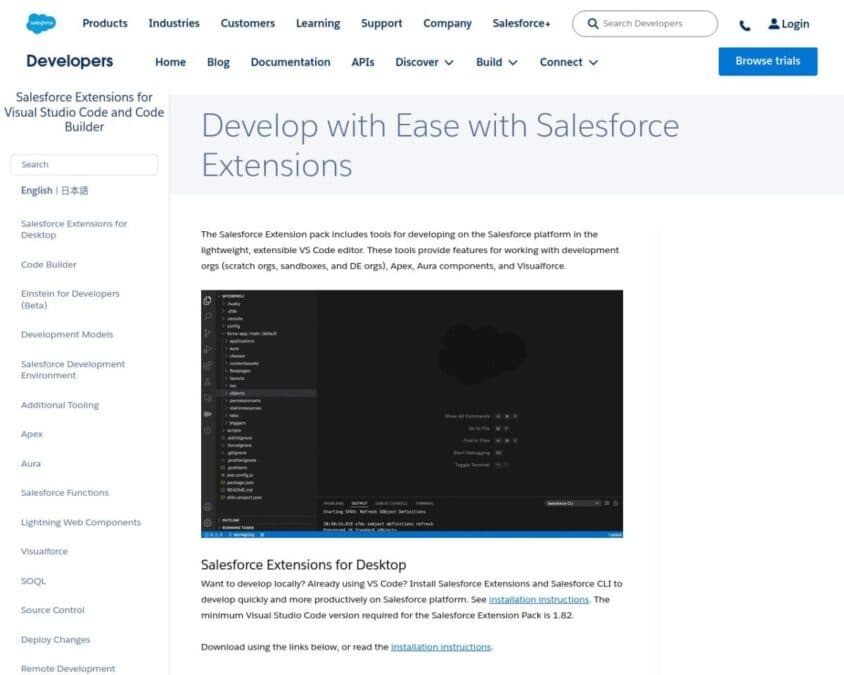This screenshot has height=675, width=844.
Task: Open Code Builder sidebar item
Action: pos(48,264)
